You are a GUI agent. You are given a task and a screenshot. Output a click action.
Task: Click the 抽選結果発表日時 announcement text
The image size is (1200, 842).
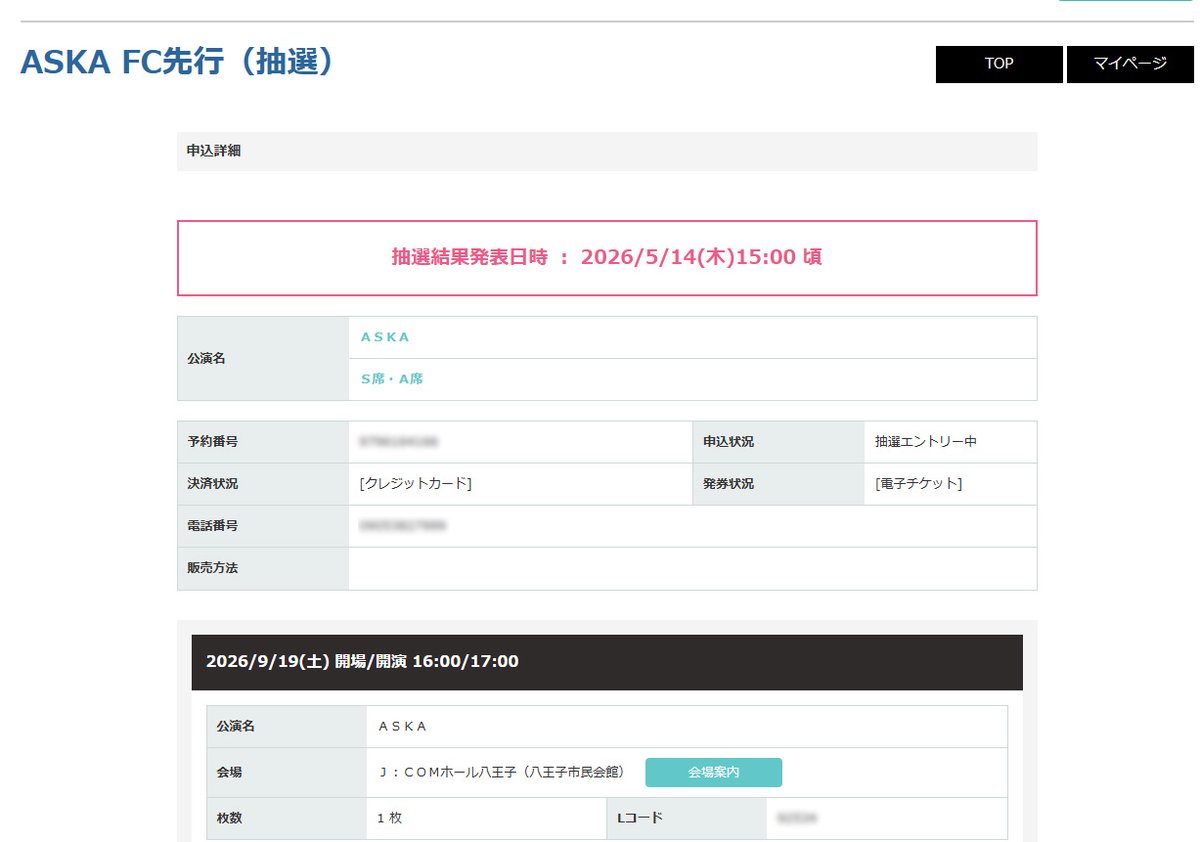[606, 257]
